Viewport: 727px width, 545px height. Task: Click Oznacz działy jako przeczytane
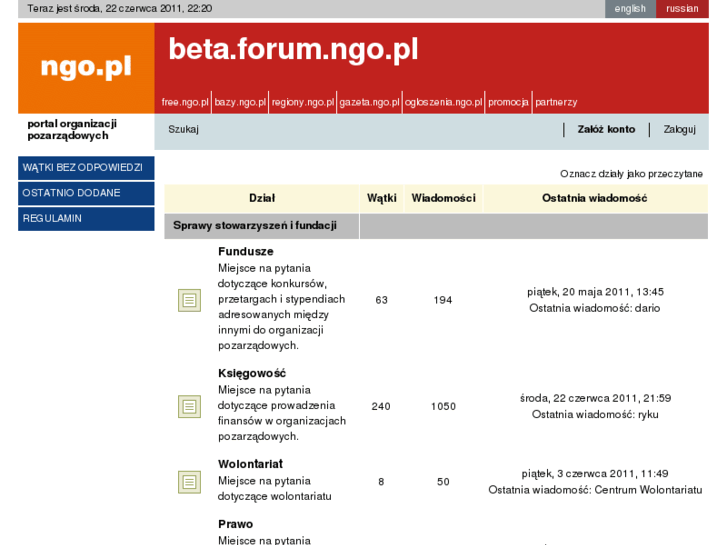click(631, 174)
